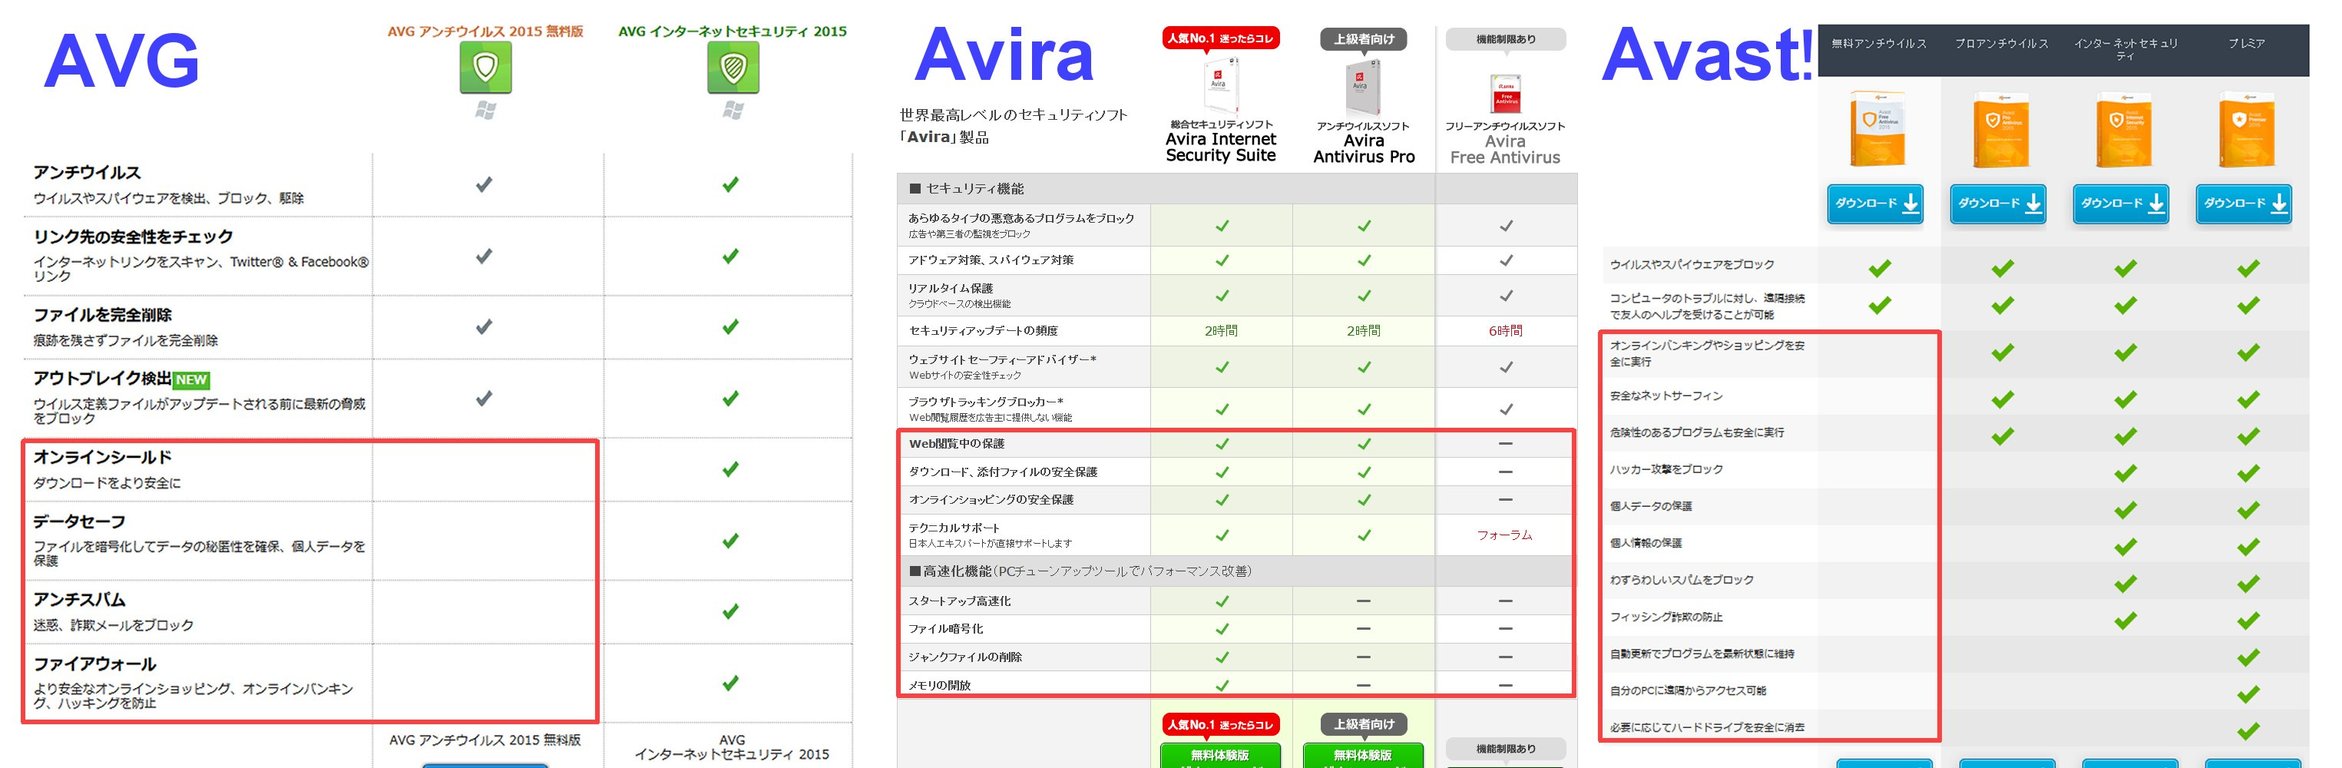Click the ウイルスやスパイウェアをブロック row in Avast table

[x=1692, y=265]
